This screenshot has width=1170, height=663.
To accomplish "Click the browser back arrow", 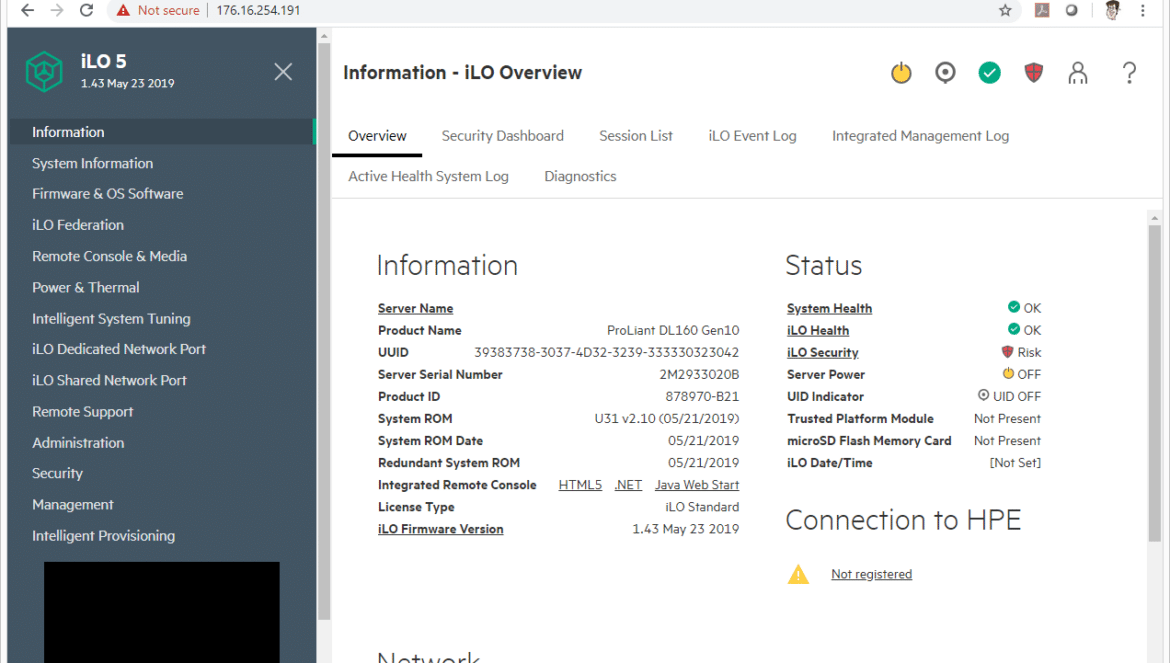I will pyautogui.click(x=28, y=10).
